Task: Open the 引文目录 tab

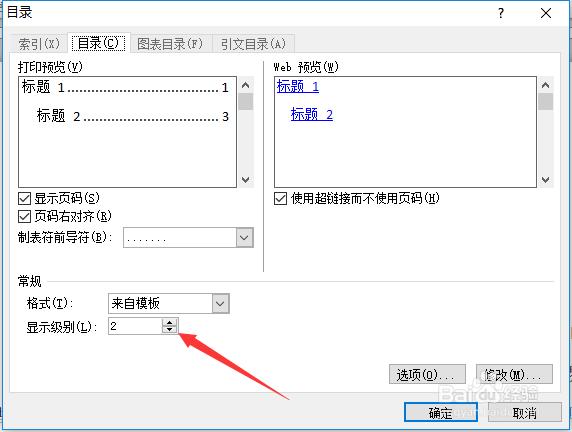Action: 253,44
